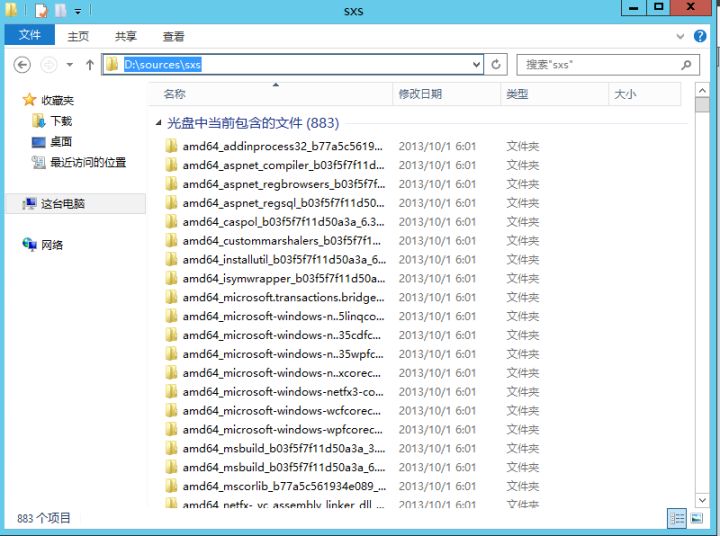
Task: Switch to the 查看 ribbon tab
Action: (174, 36)
